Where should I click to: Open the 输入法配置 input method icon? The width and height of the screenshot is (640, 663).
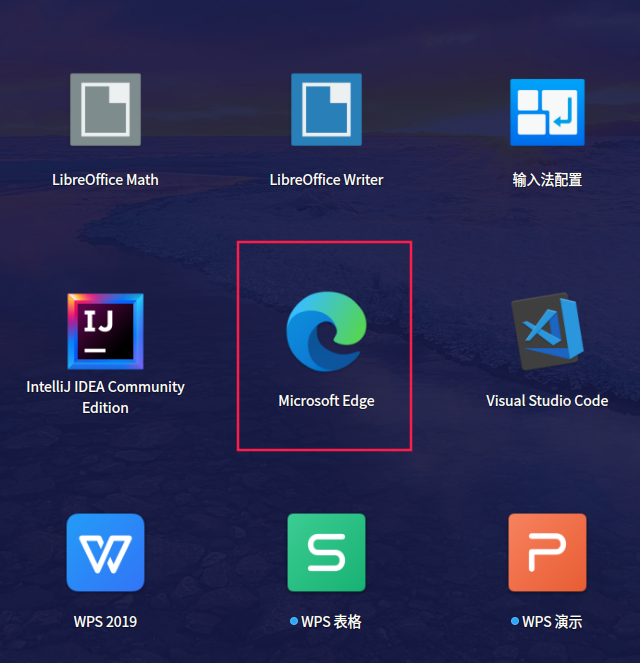547,112
